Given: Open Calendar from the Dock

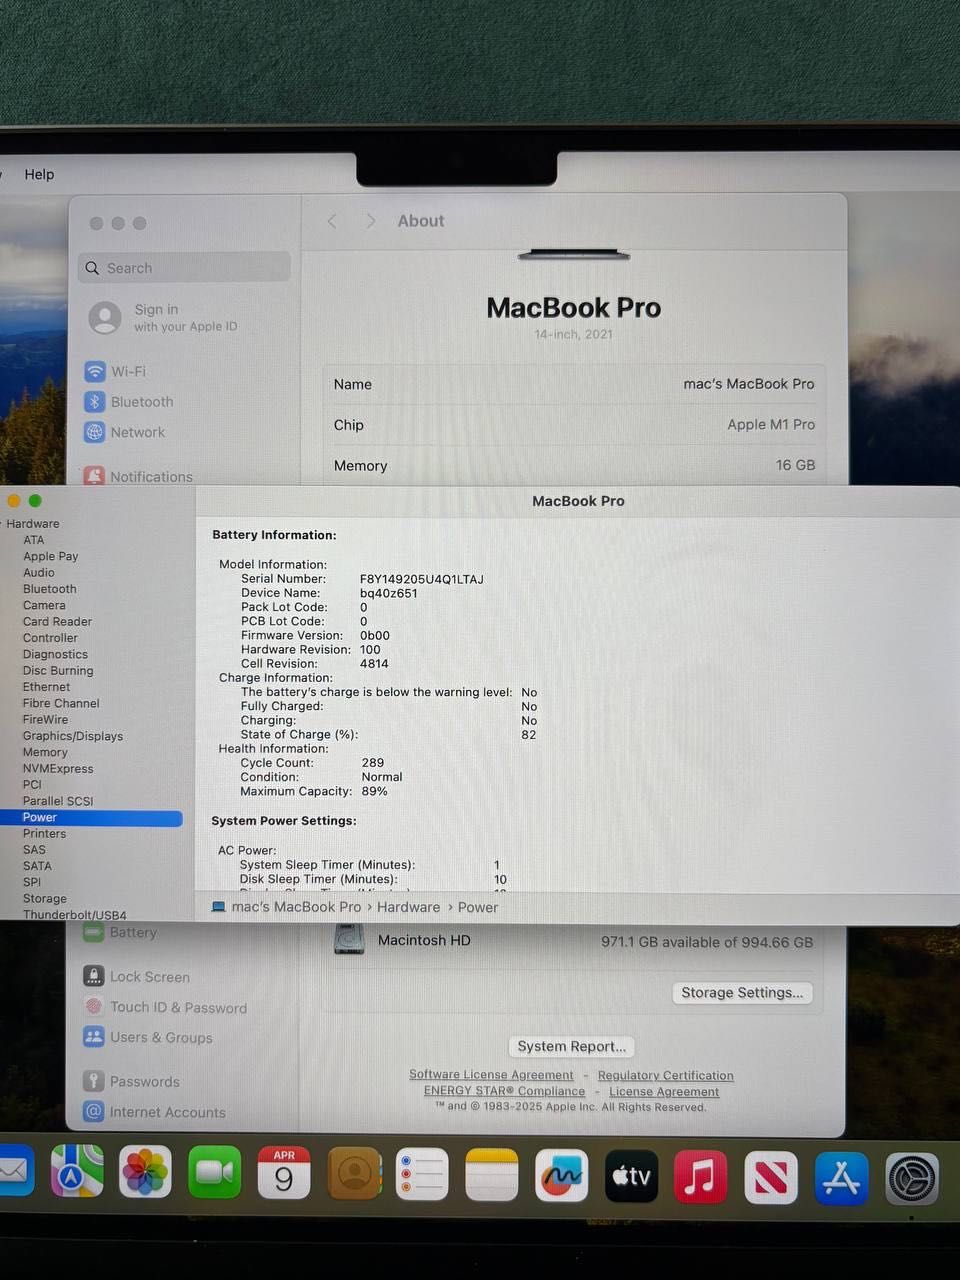Looking at the screenshot, I should pyautogui.click(x=284, y=1173).
